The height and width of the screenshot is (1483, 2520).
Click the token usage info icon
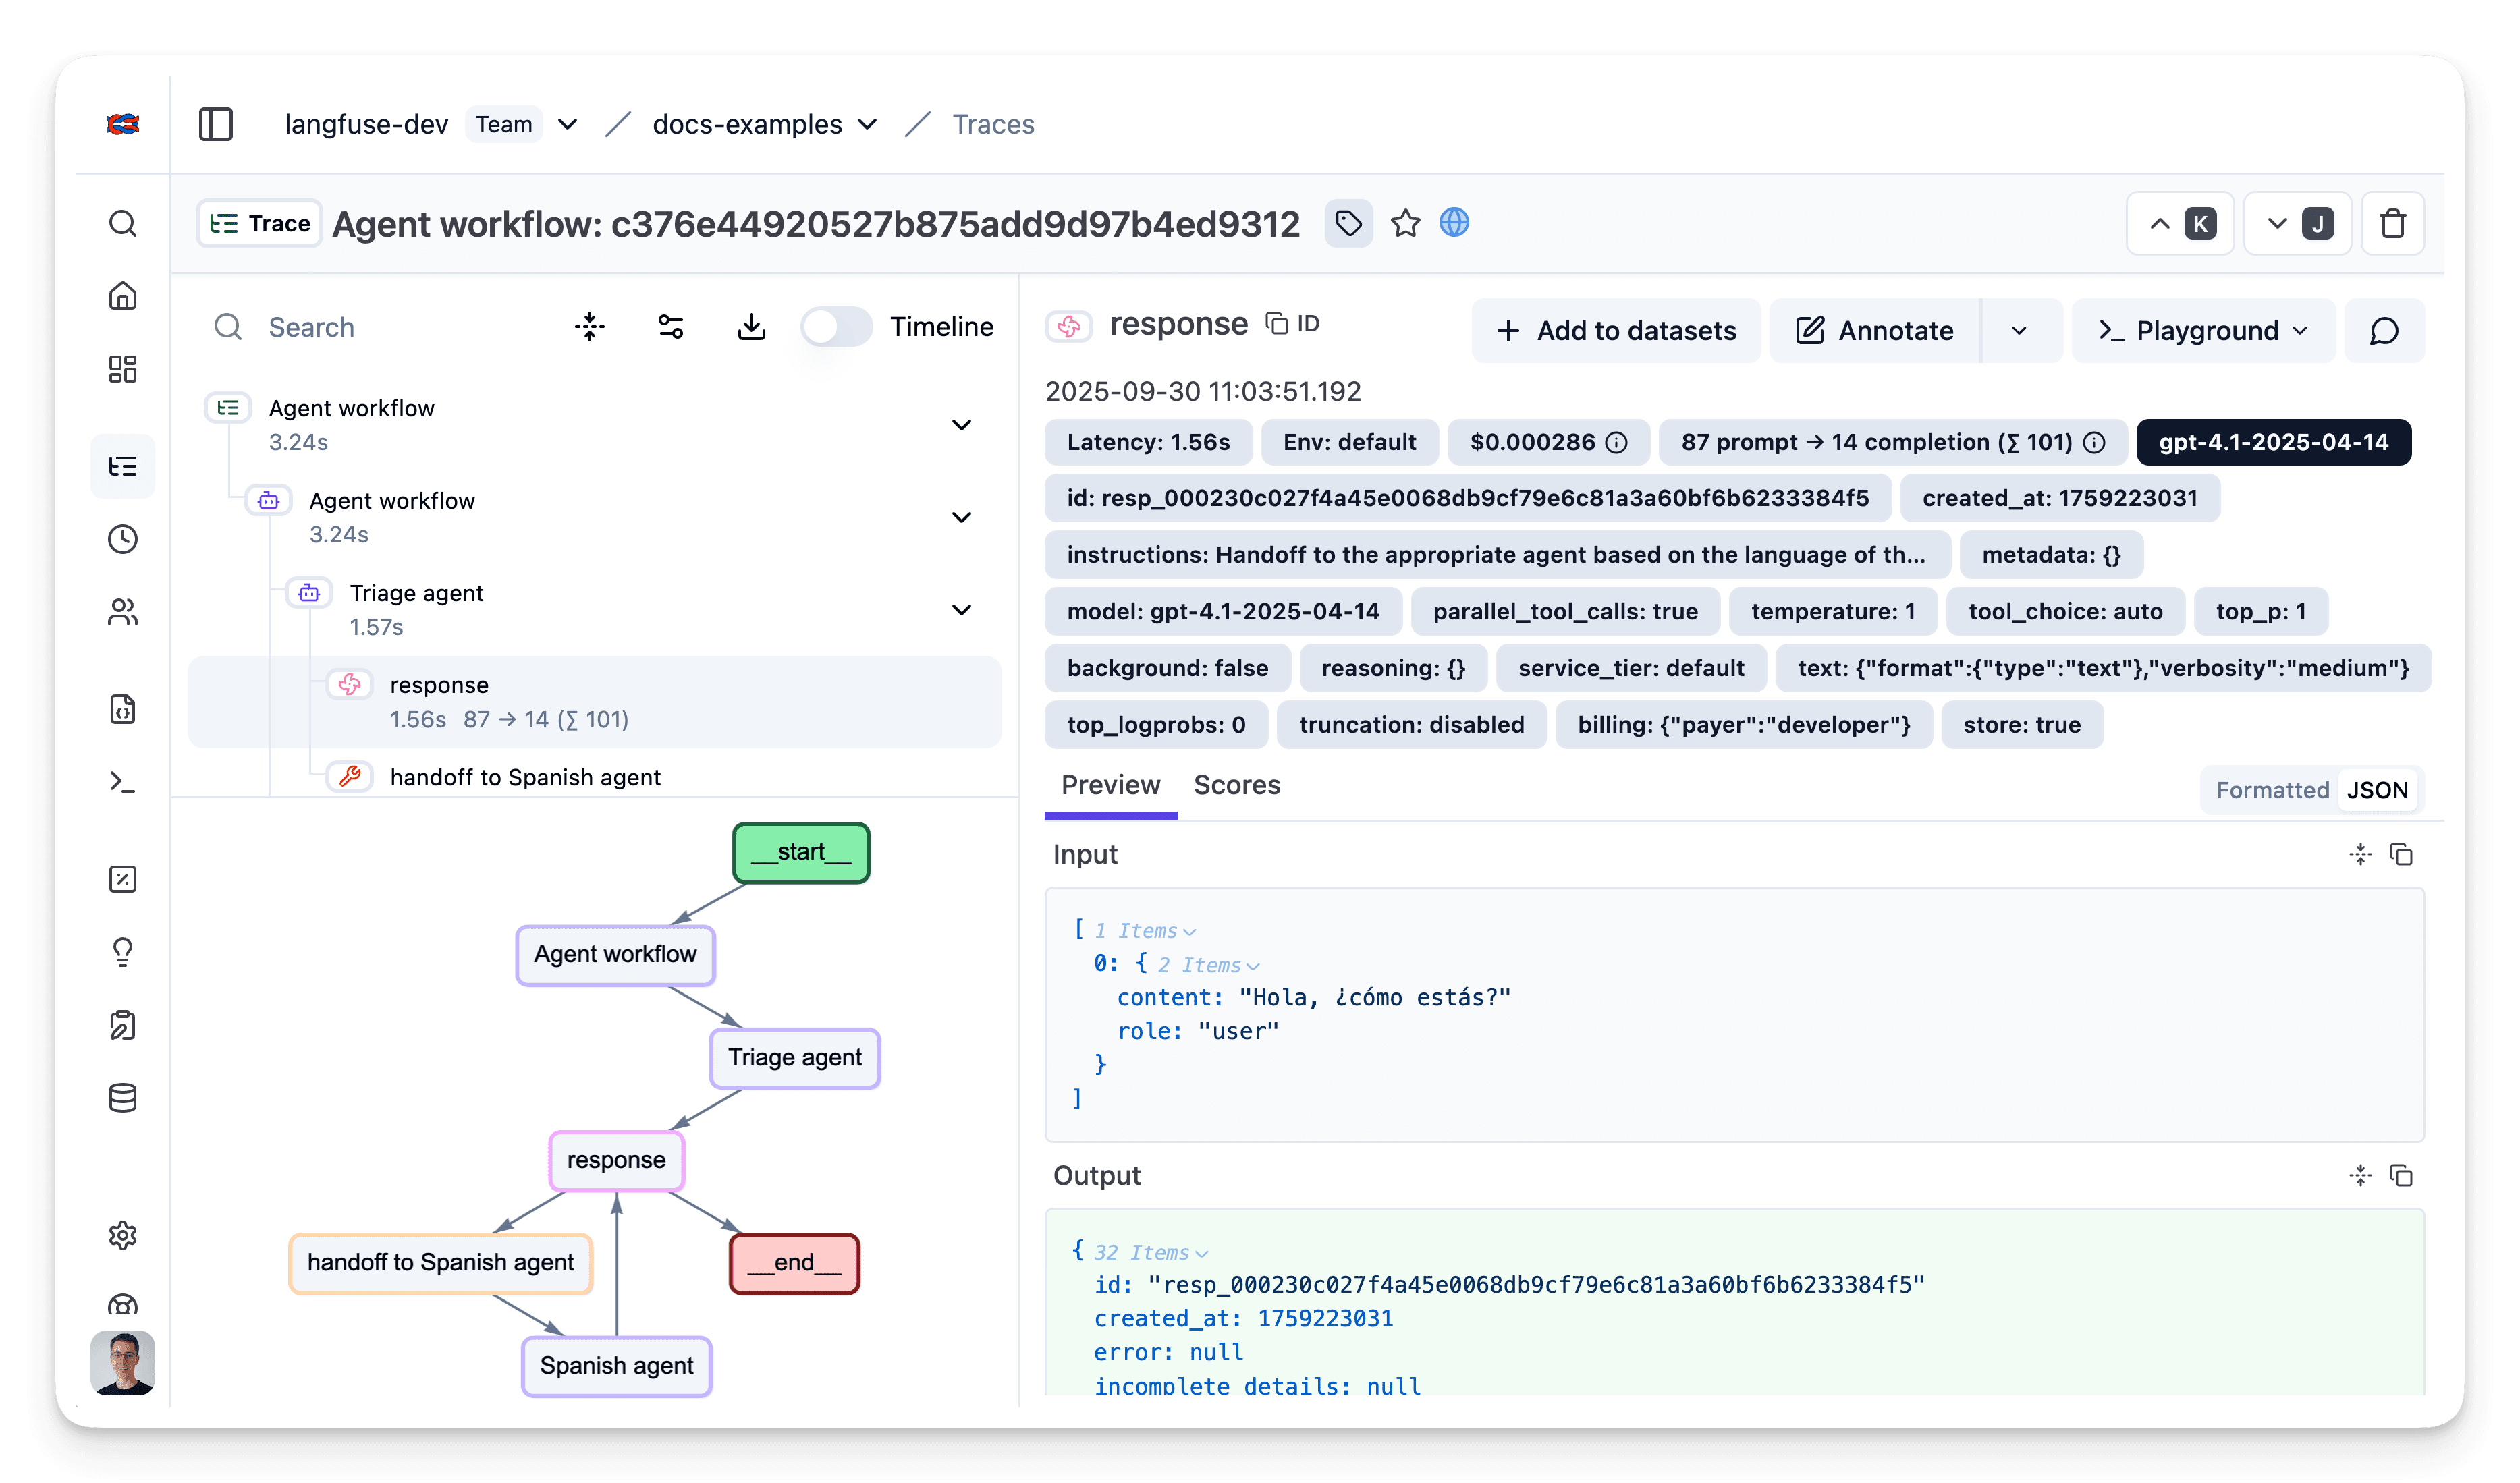[x=2095, y=442]
